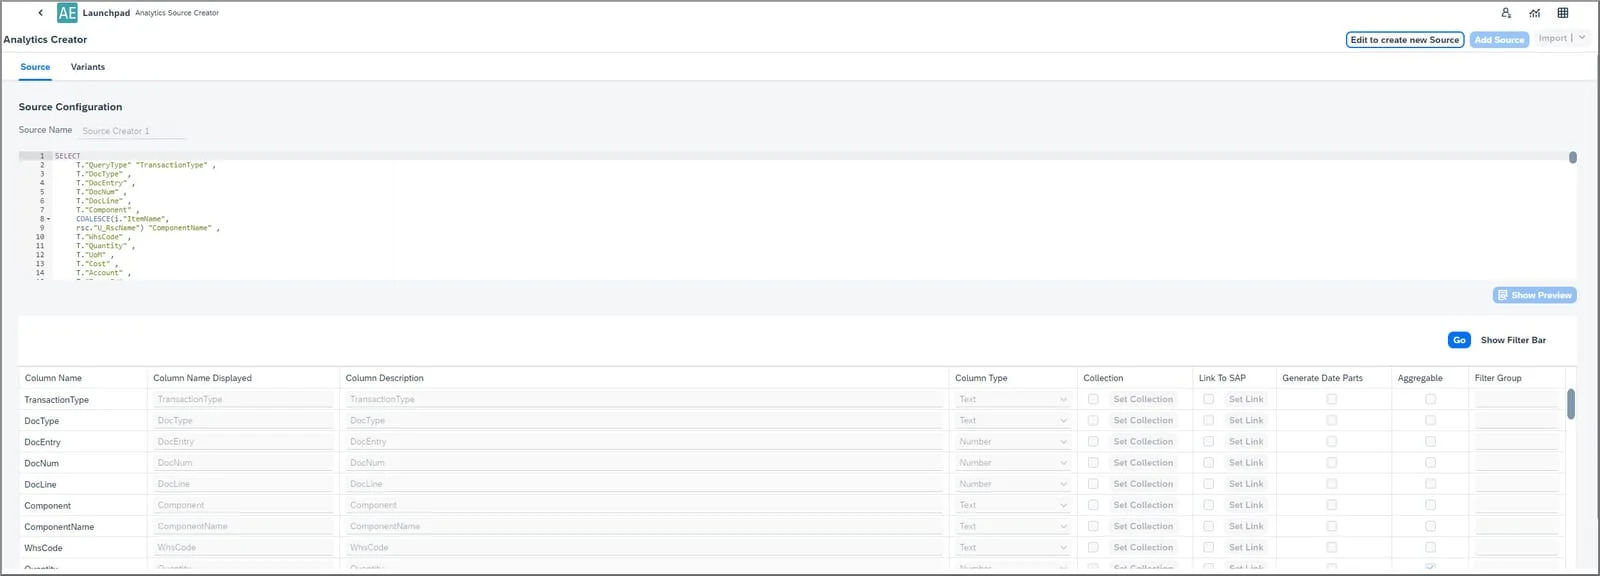This screenshot has height=576, width=1600.
Task: Click Filter Group field for TransactionType
Action: [1516, 399]
